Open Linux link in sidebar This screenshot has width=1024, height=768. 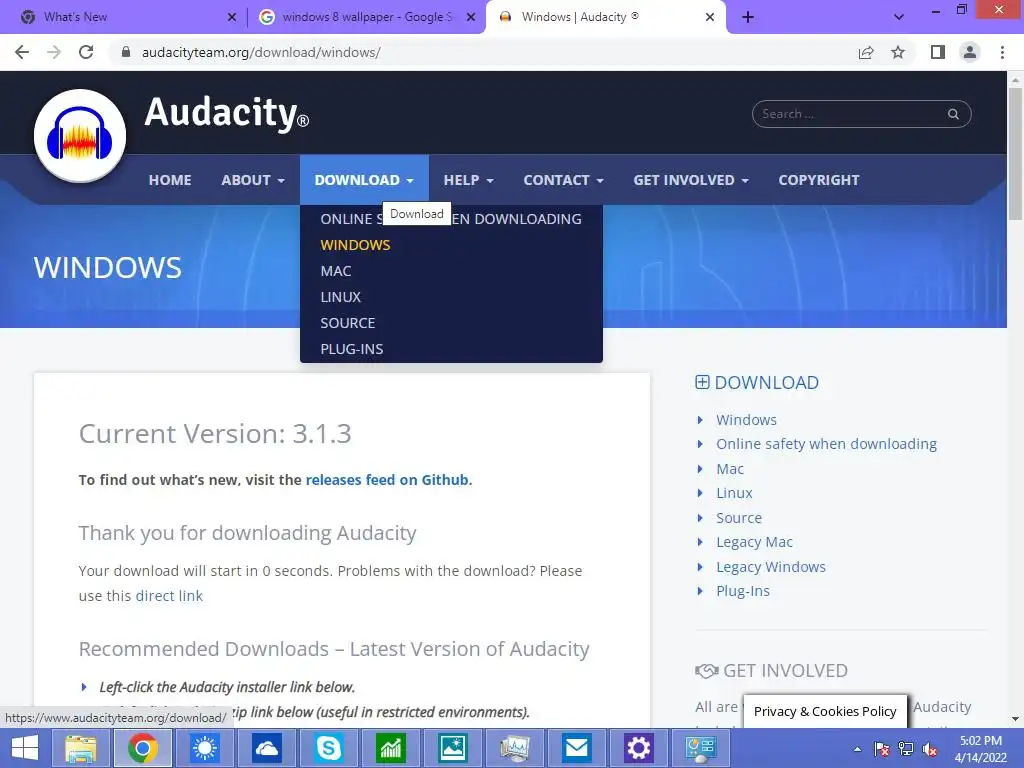tap(734, 493)
